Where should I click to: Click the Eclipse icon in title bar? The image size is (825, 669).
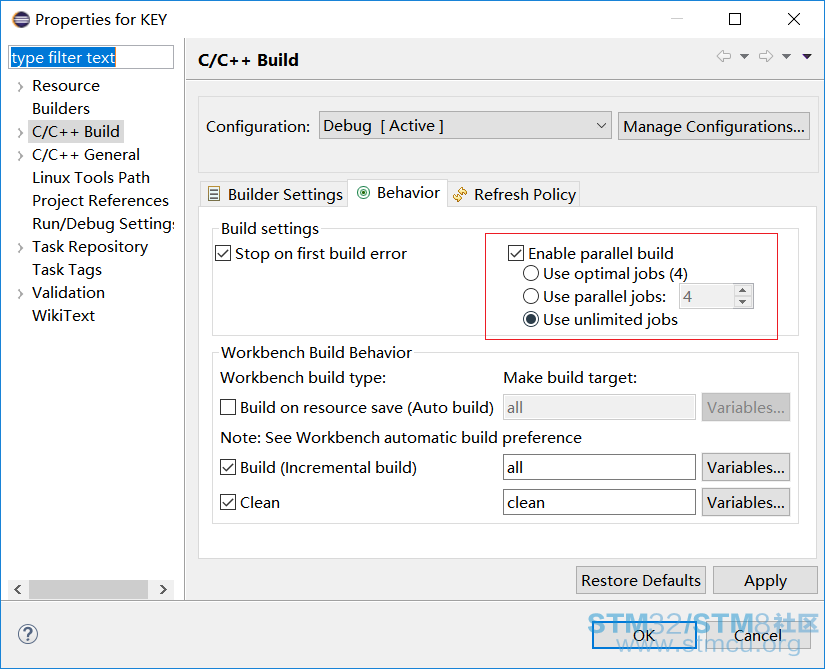(x=21, y=19)
